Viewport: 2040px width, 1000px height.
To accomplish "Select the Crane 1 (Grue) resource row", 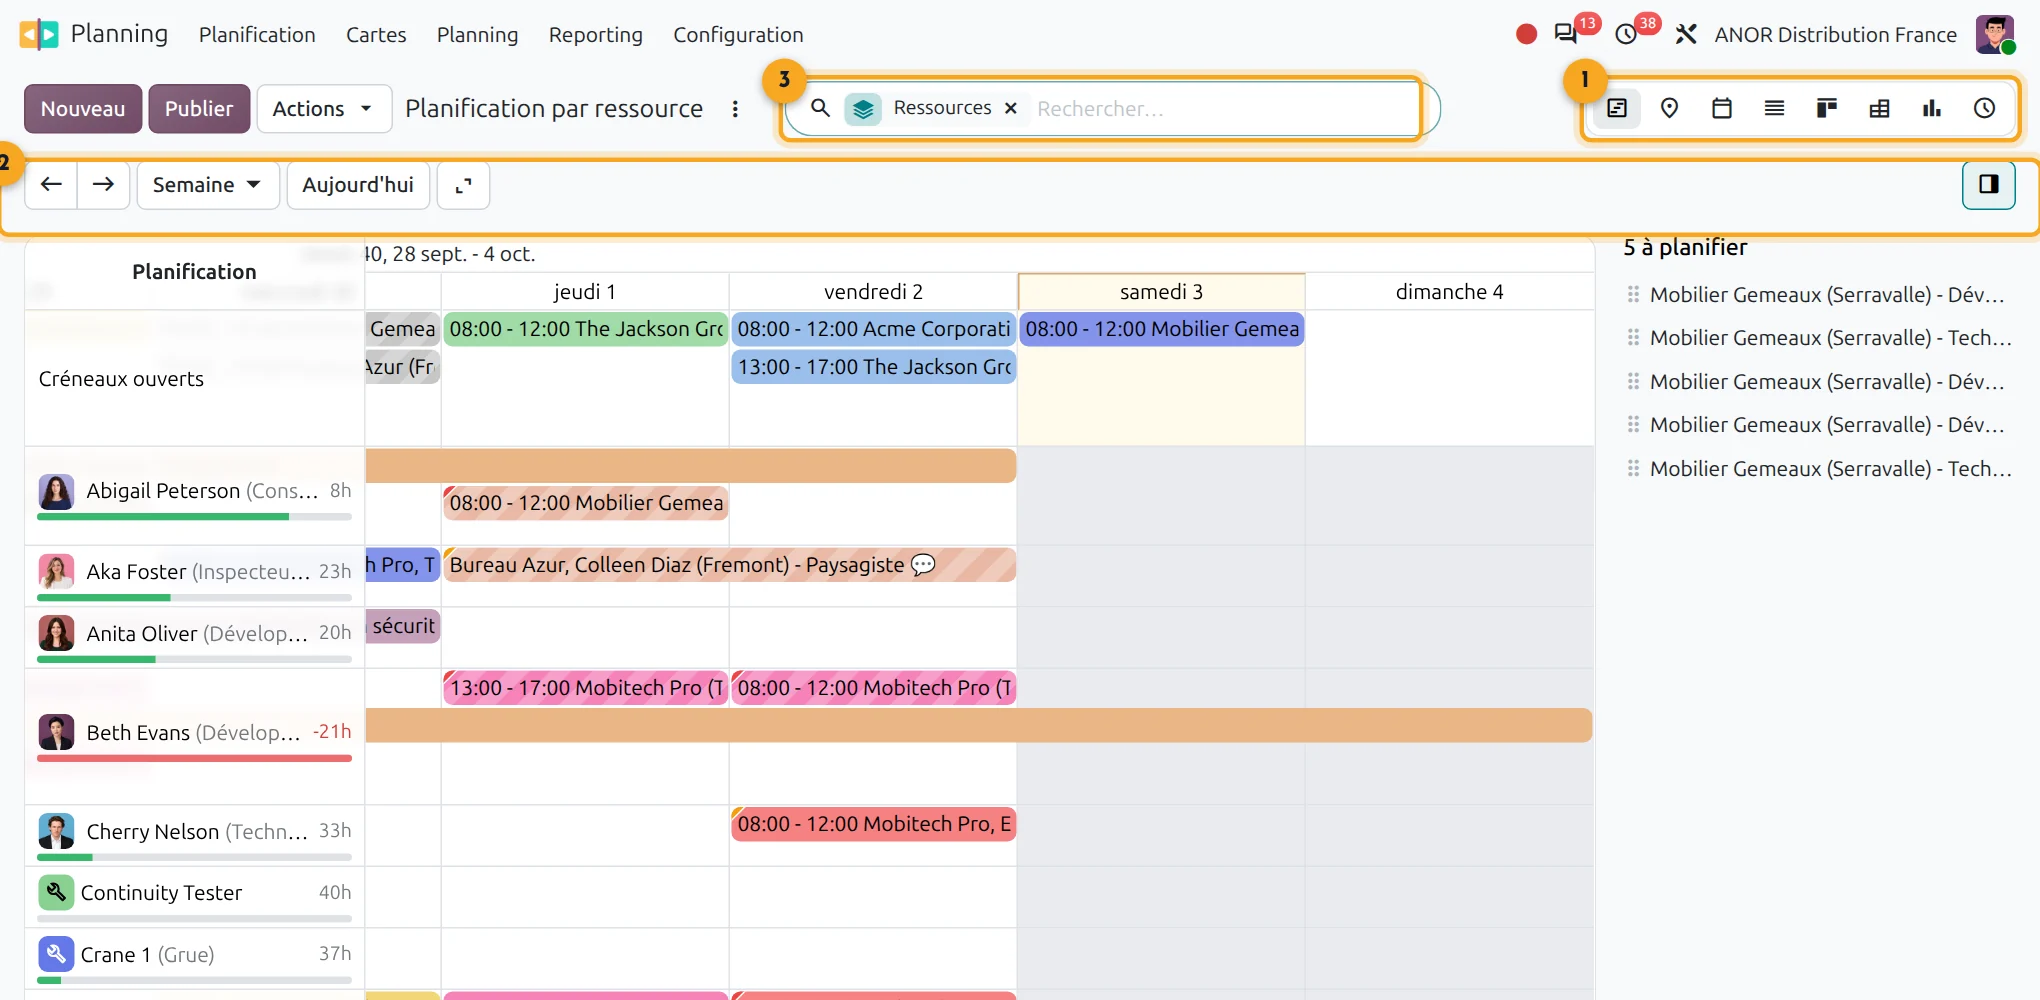I will tap(195, 958).
